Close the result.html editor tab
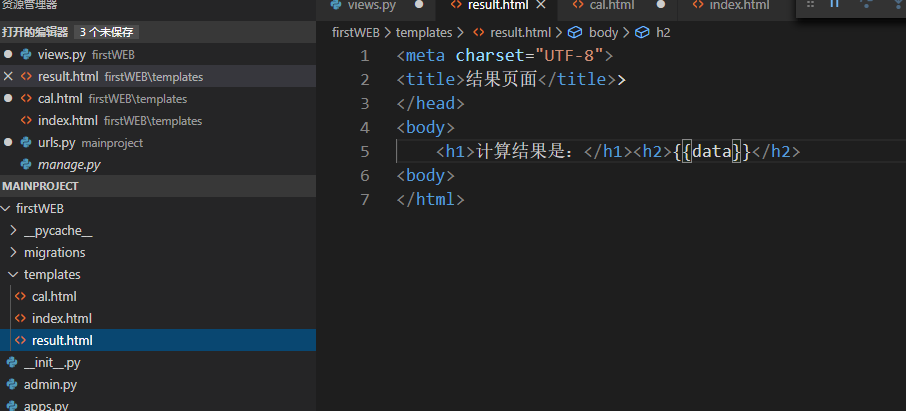906x411 pixels. point(541,5)
